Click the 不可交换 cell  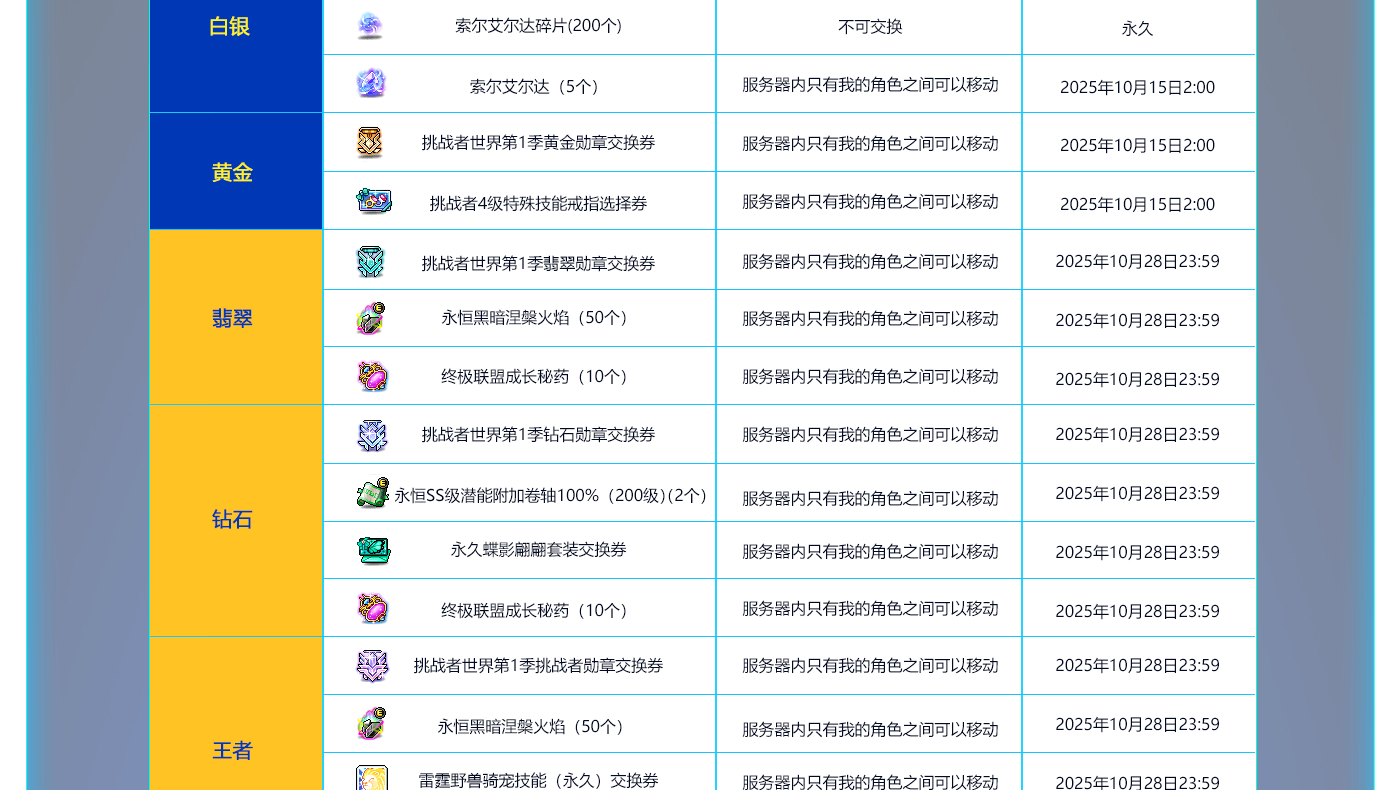point(869,26)
